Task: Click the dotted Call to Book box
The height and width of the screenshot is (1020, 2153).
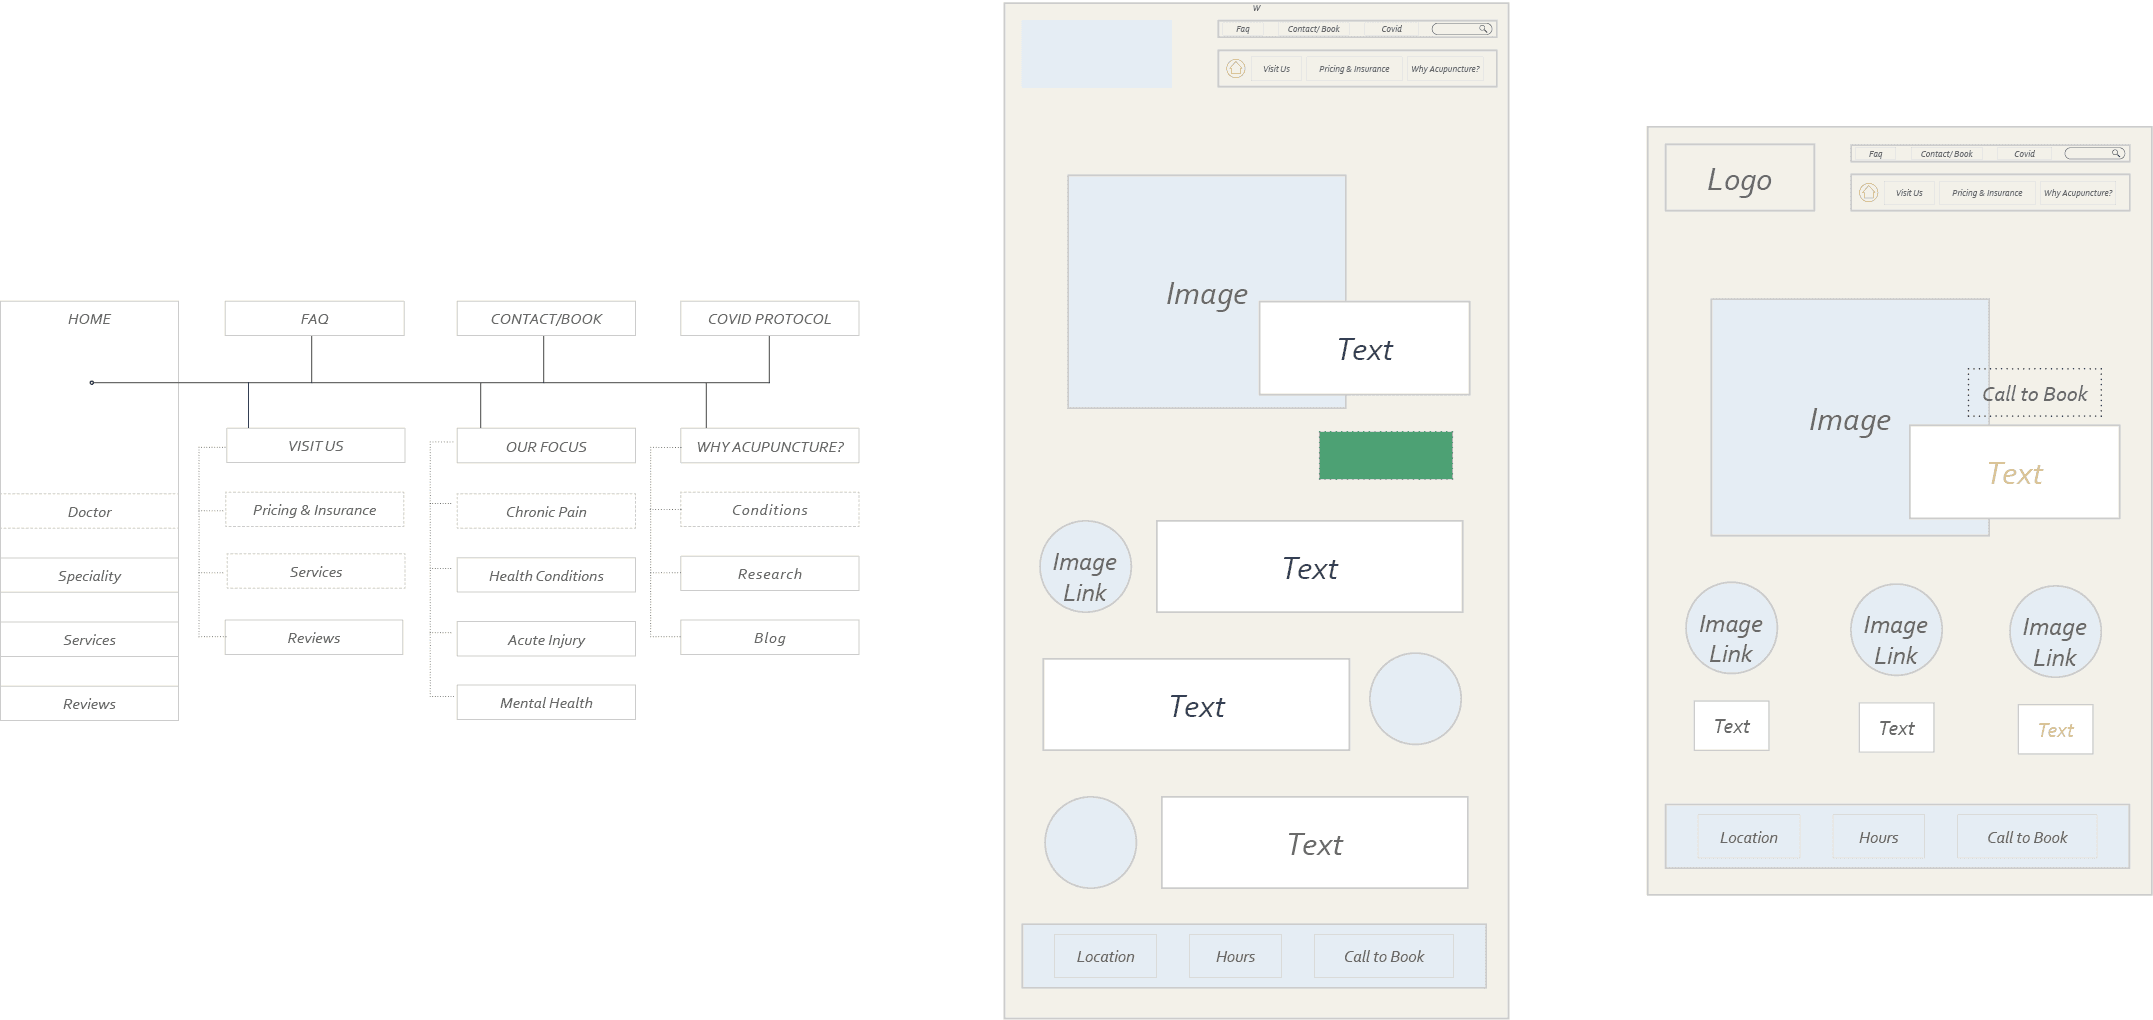Action: [2034, 393]
